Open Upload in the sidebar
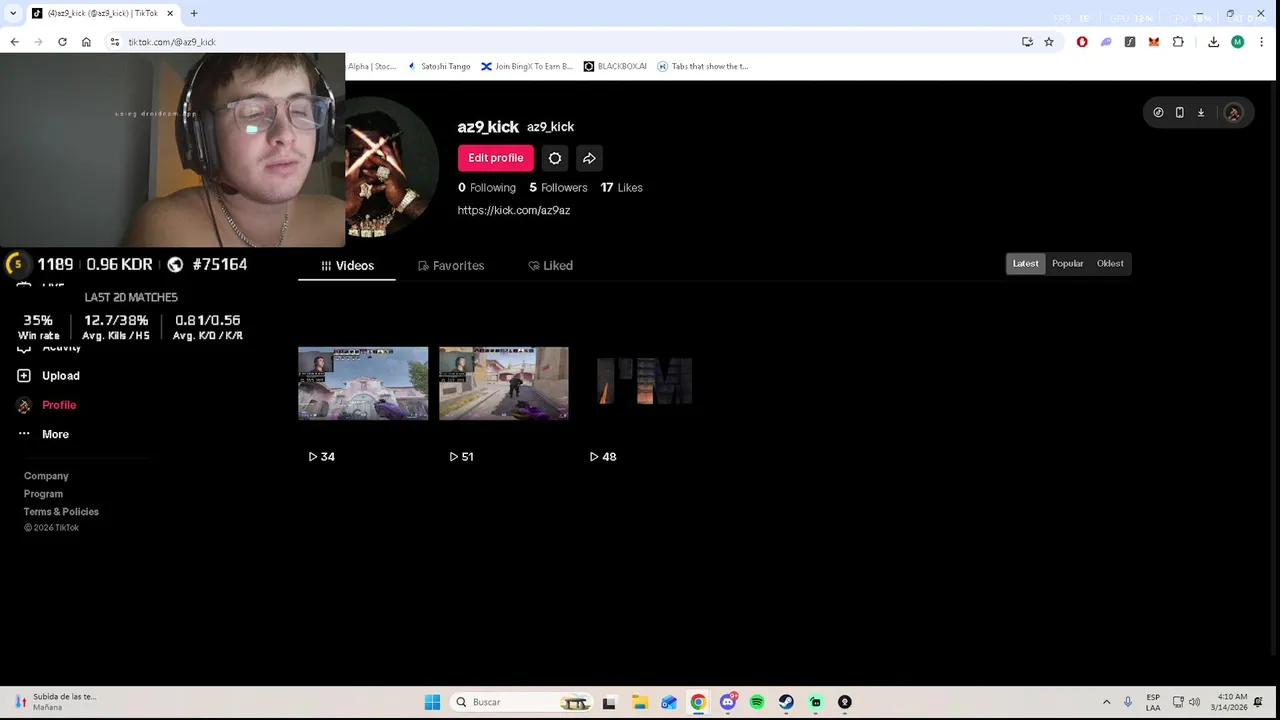This screenshot has height=720, width=1280. (x=61, y=376)
